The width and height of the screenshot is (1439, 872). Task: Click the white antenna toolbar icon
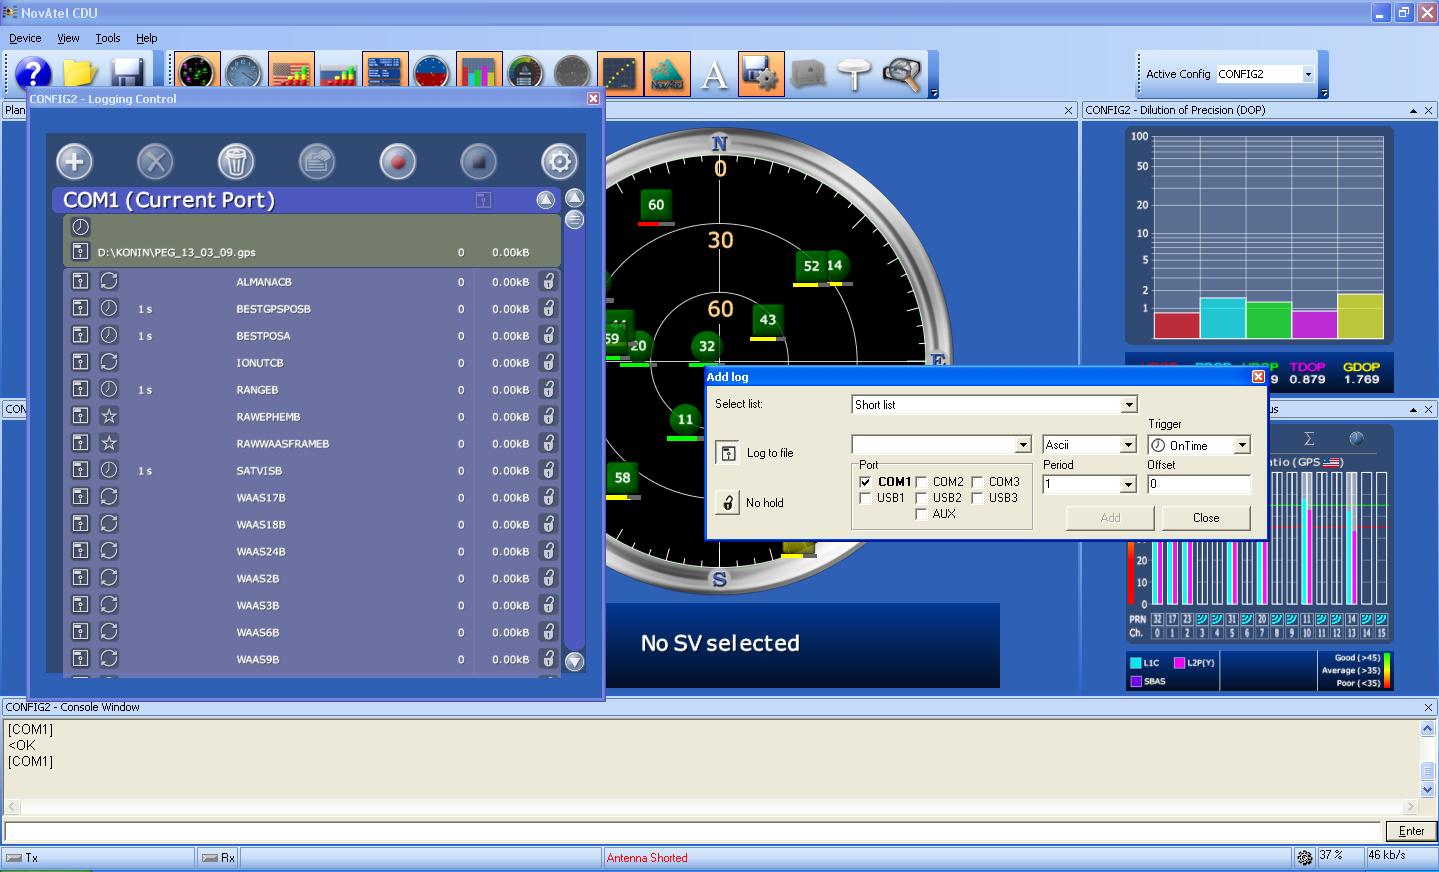855,74
